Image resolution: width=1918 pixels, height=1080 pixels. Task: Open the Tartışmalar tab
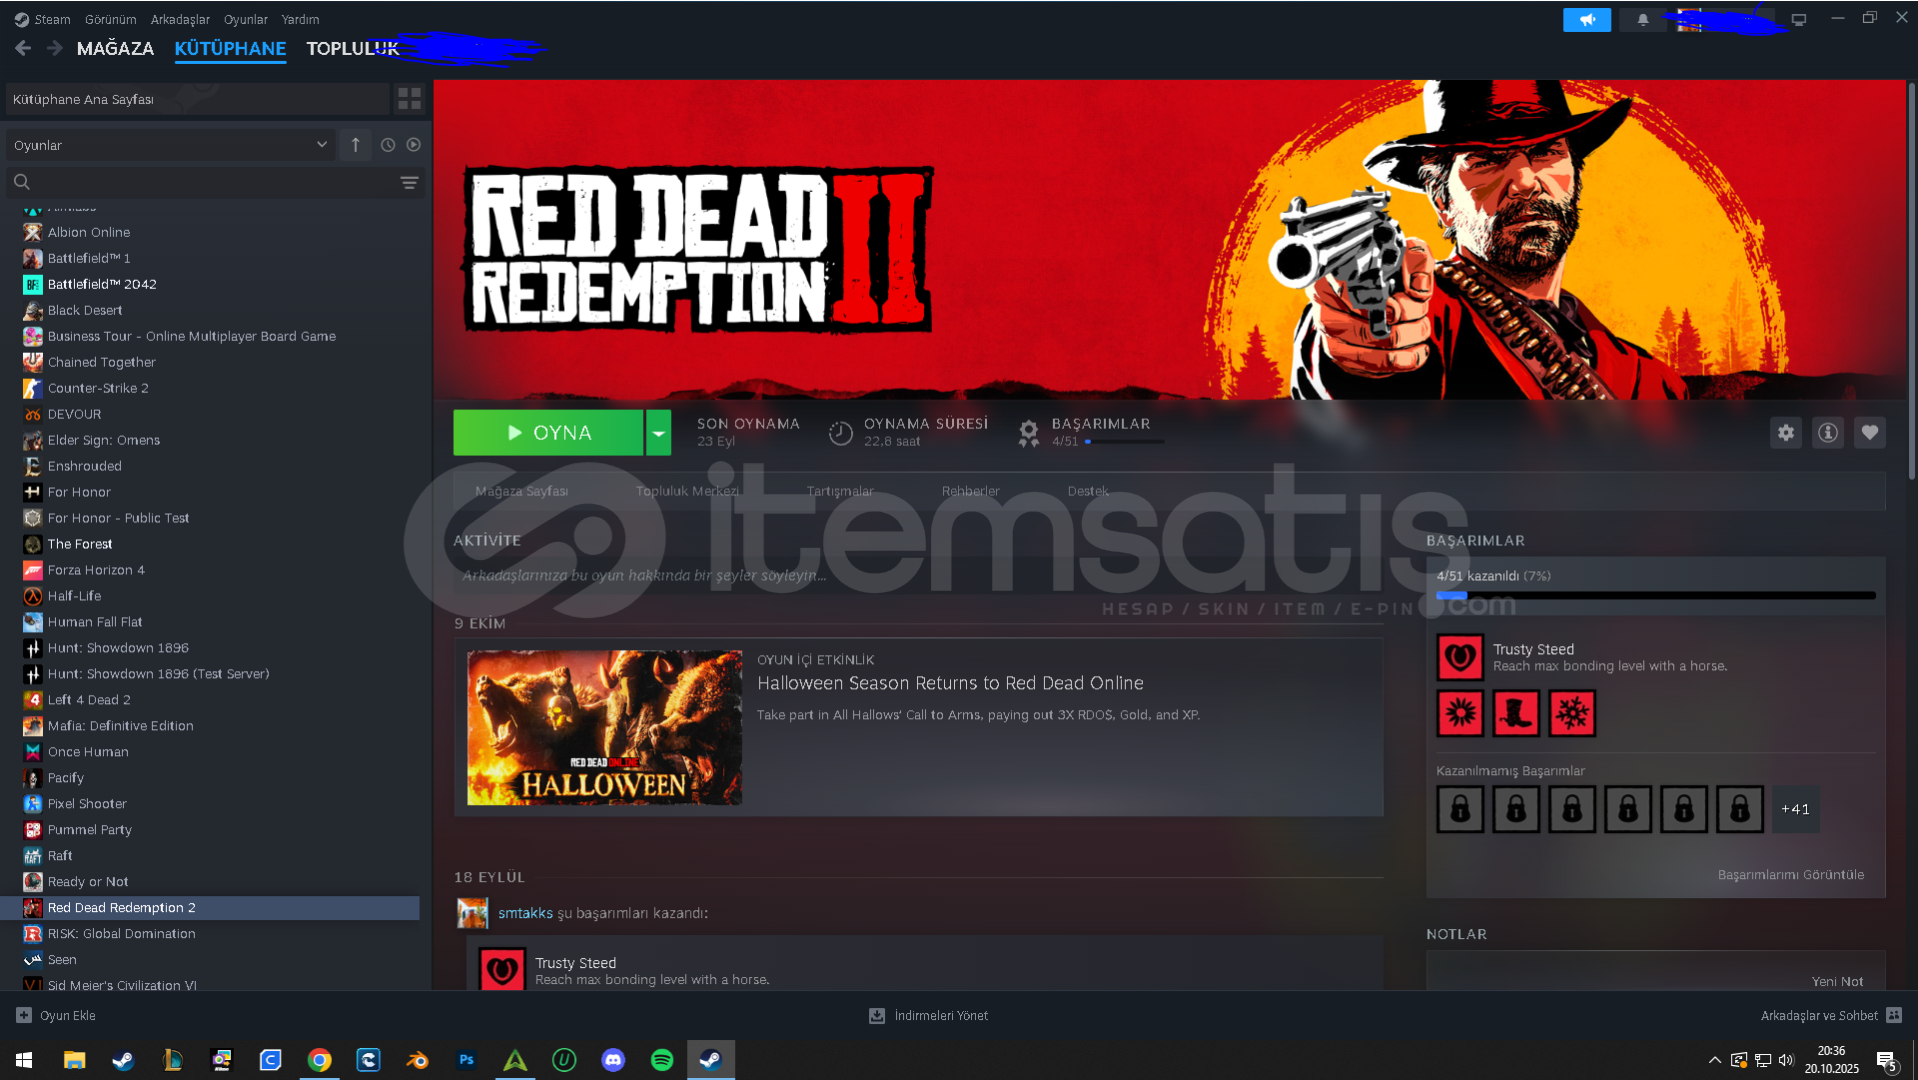[840, 491]
